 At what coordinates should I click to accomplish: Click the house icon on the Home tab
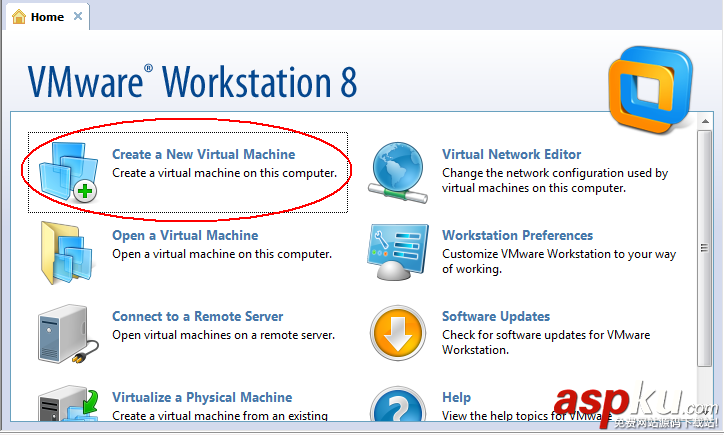click(x=19, y=17)
